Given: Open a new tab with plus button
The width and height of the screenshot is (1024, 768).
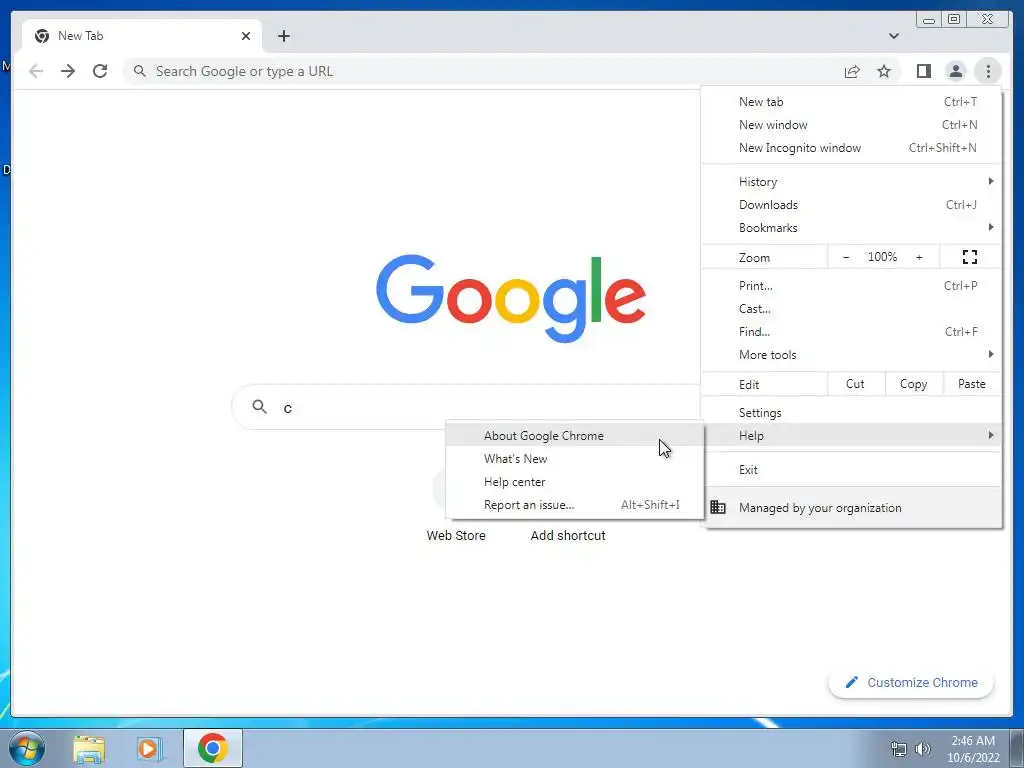Looking at the screenshot, I should click(x=283, y=36).
